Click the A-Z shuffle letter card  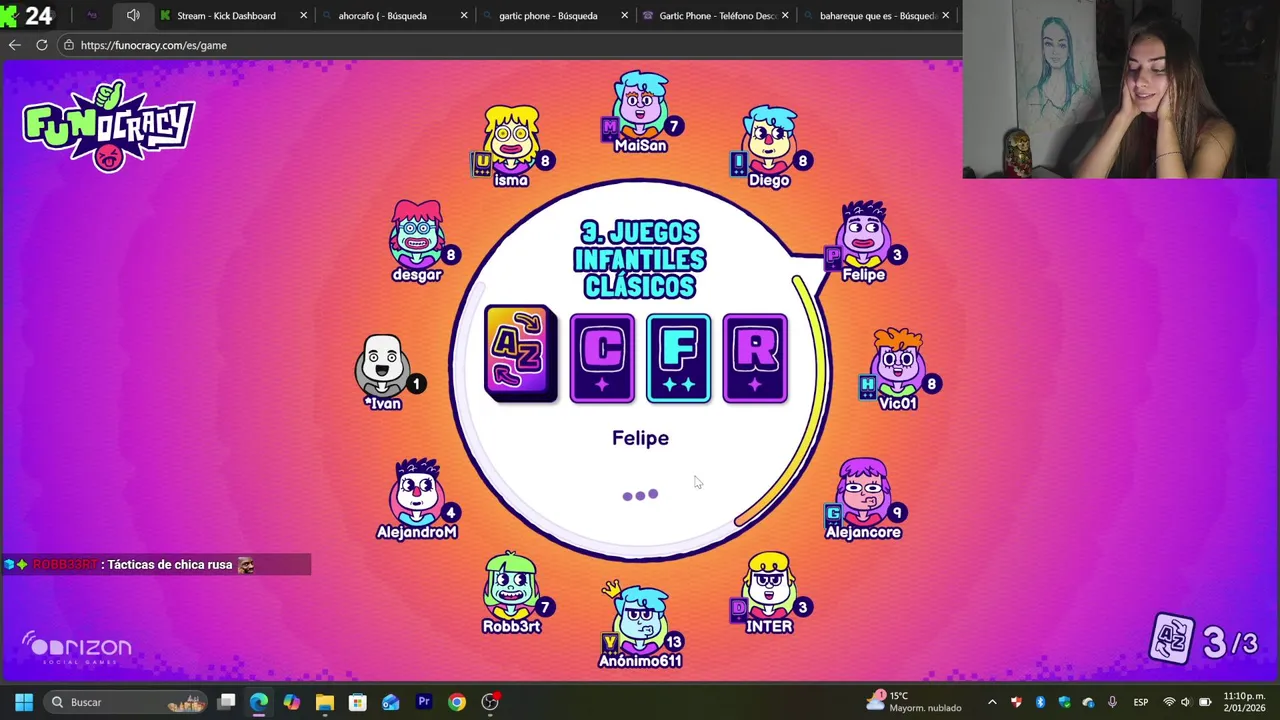tap(520, 354)
